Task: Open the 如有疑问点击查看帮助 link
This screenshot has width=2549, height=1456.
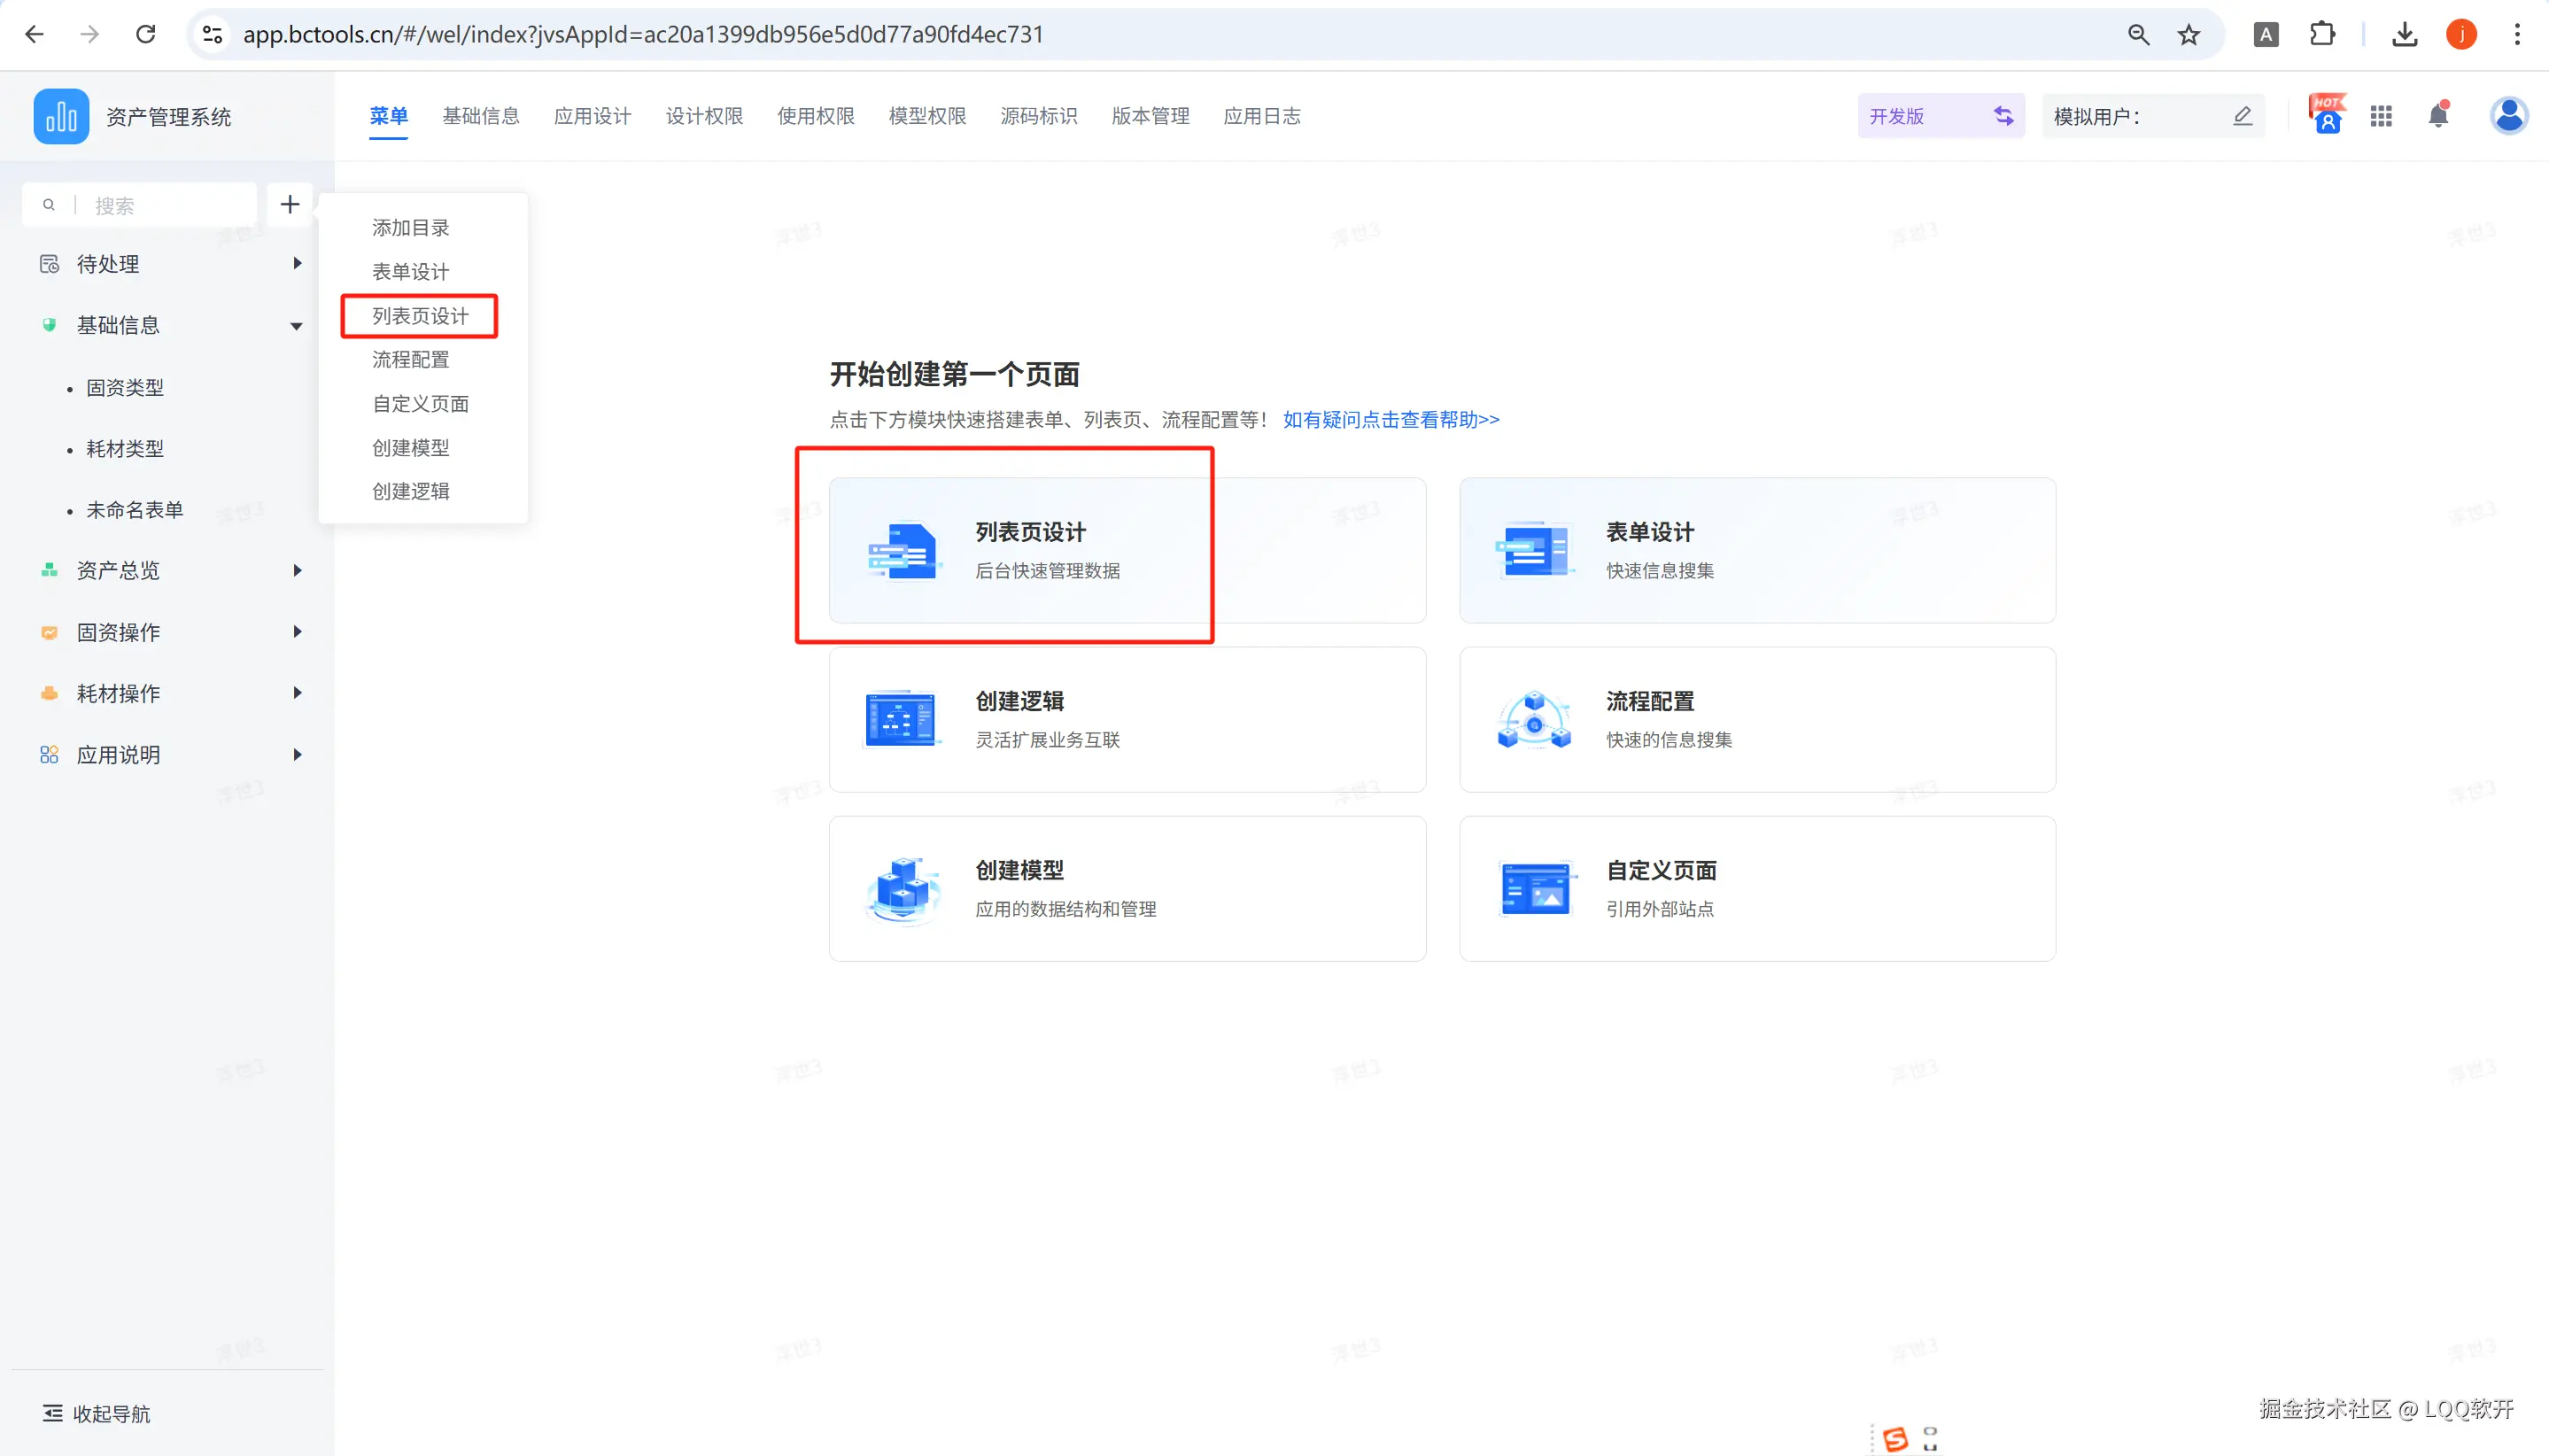Action: 1390,420
